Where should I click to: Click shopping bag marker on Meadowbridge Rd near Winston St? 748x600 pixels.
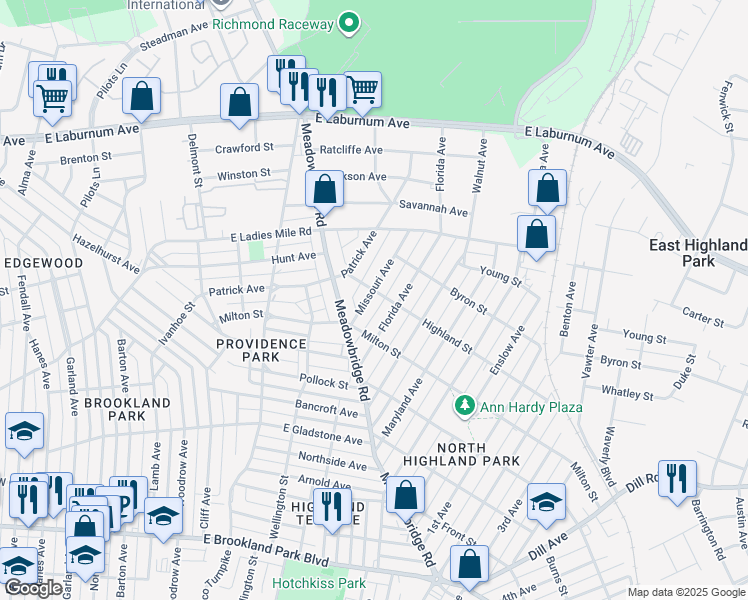(324, 188)
